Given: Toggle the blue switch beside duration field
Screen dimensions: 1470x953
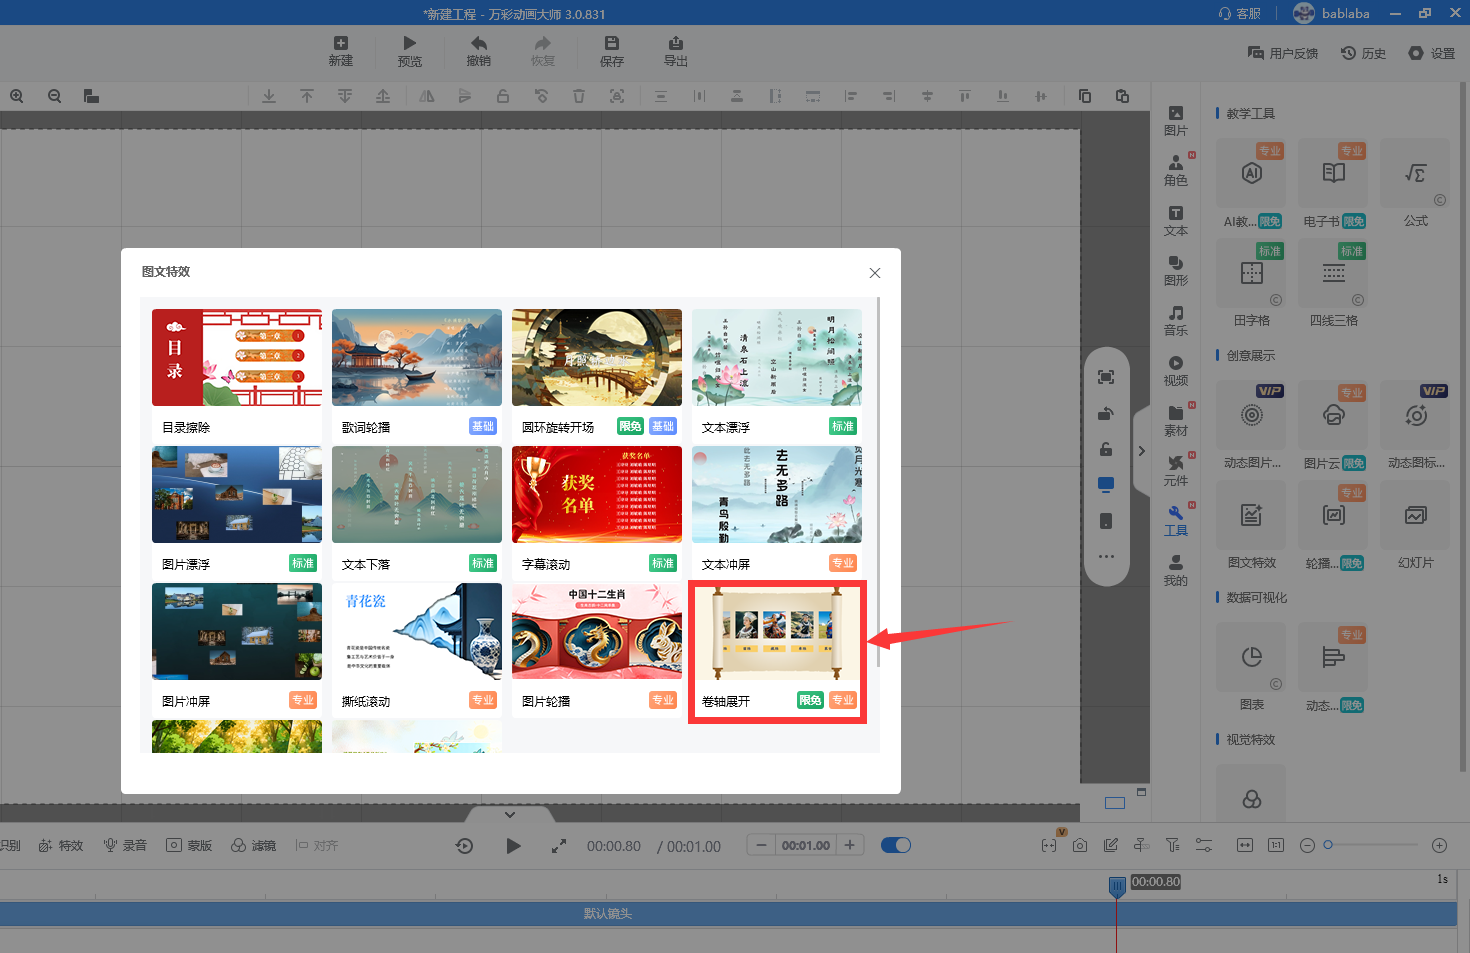Looking at the screenshot, I should coord(896,845).
